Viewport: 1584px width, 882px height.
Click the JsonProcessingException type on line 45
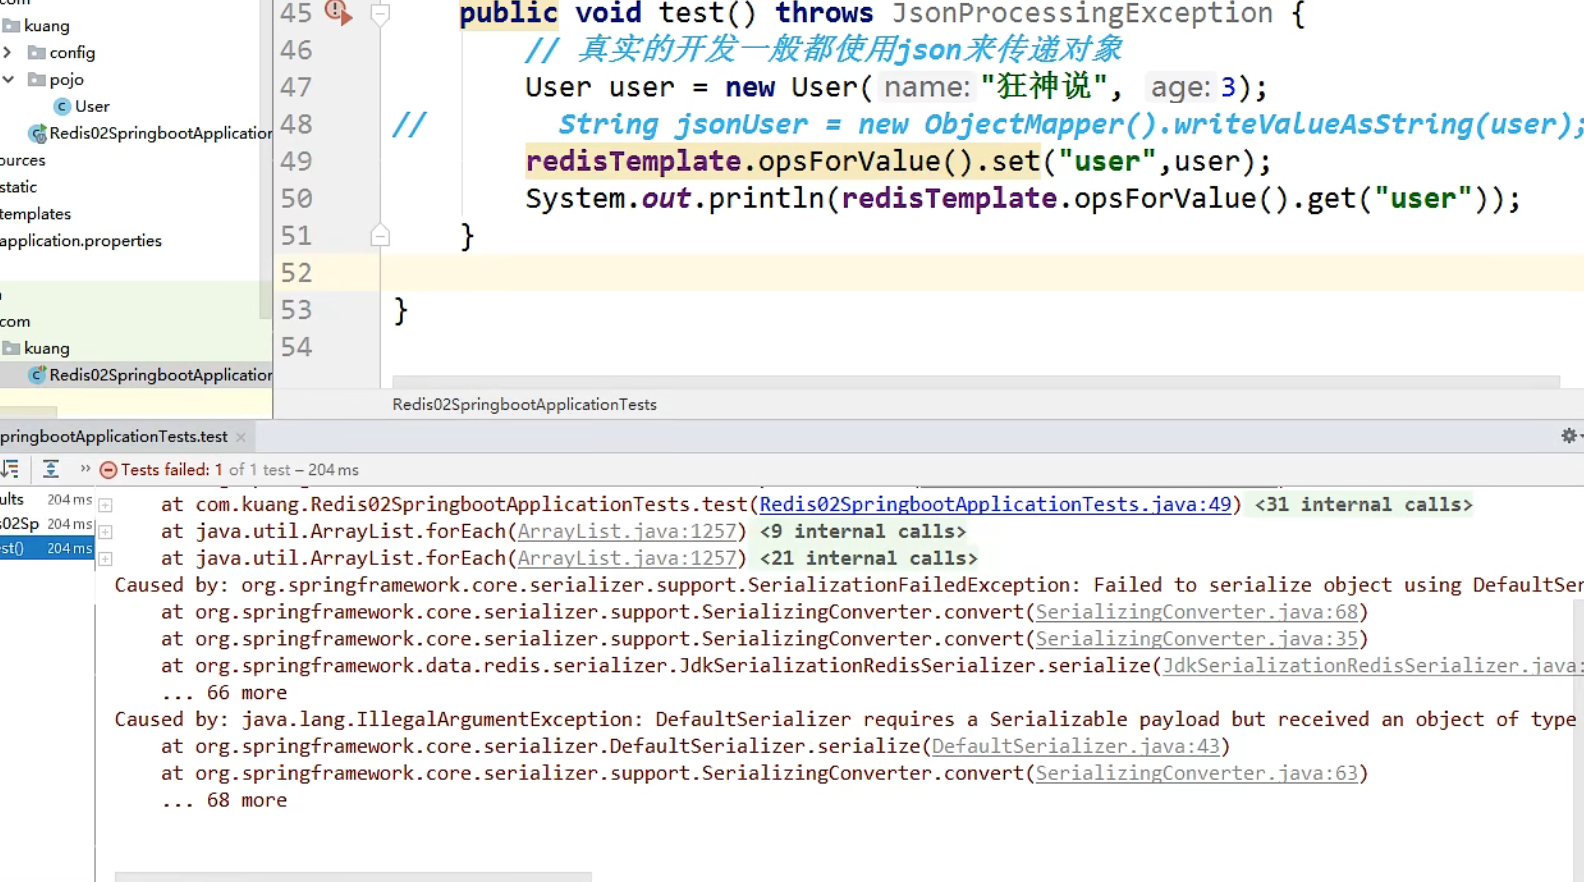tap(1081, 14)
